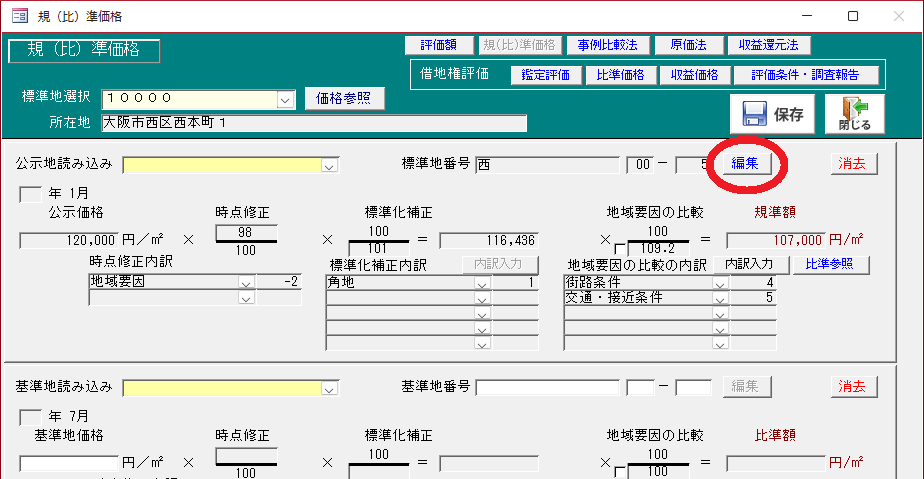This screenshot has height=479, width=924.
Task: Toggle the year checkbox beside 年 1月
Action: click(x=32, y=194)
